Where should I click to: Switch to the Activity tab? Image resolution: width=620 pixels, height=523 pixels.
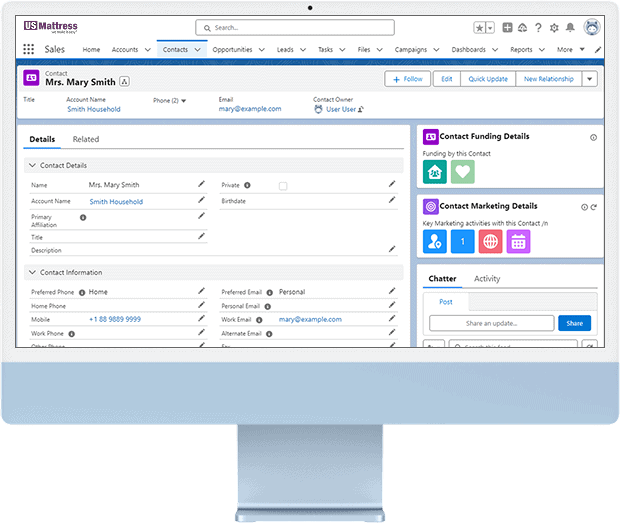487,279
